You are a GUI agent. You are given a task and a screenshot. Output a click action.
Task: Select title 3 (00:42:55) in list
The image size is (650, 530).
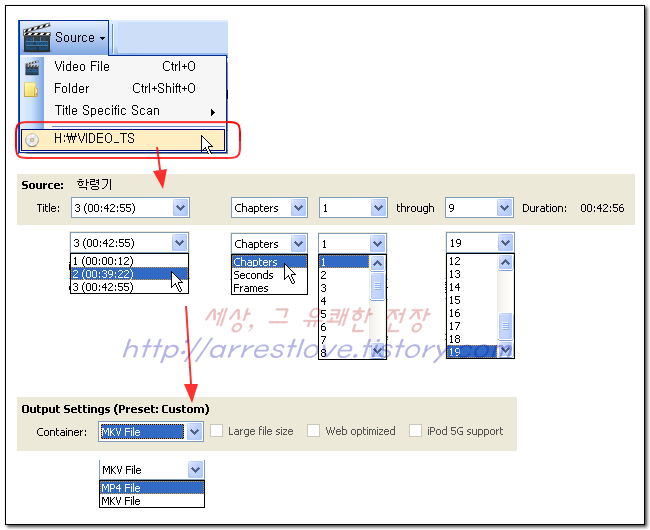[129, 287]
